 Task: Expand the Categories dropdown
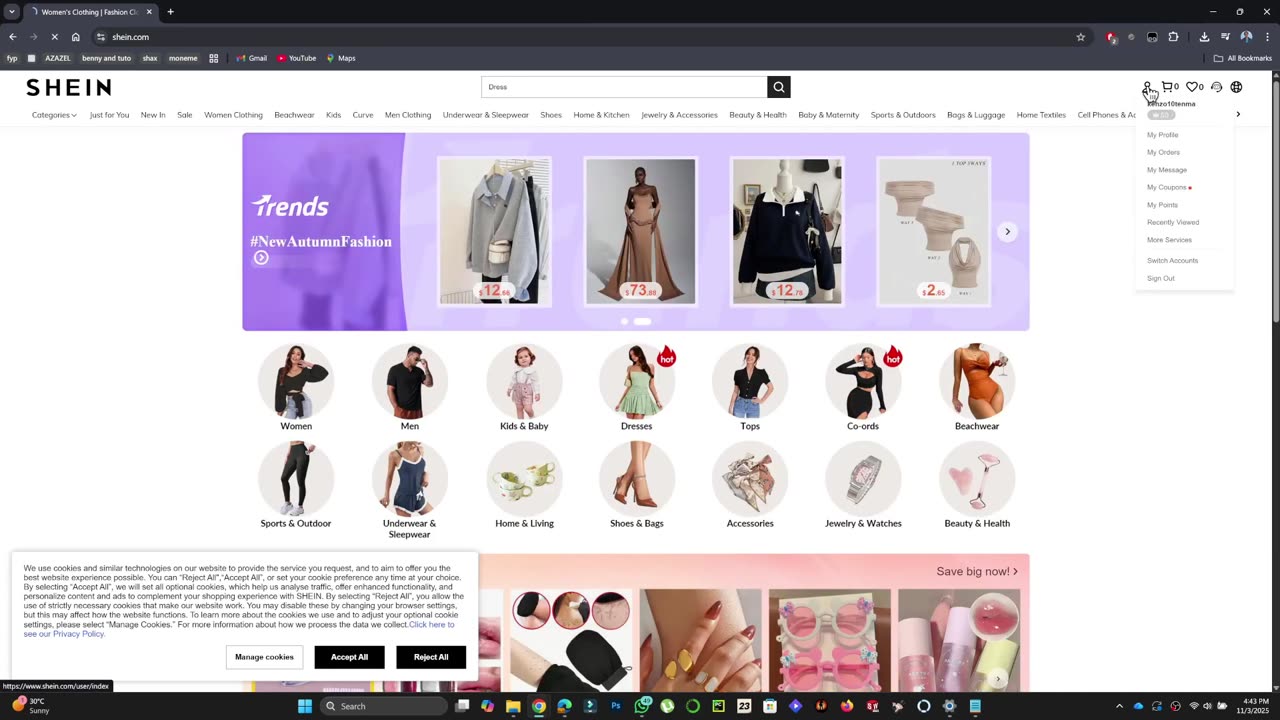(x=54, y=115)
